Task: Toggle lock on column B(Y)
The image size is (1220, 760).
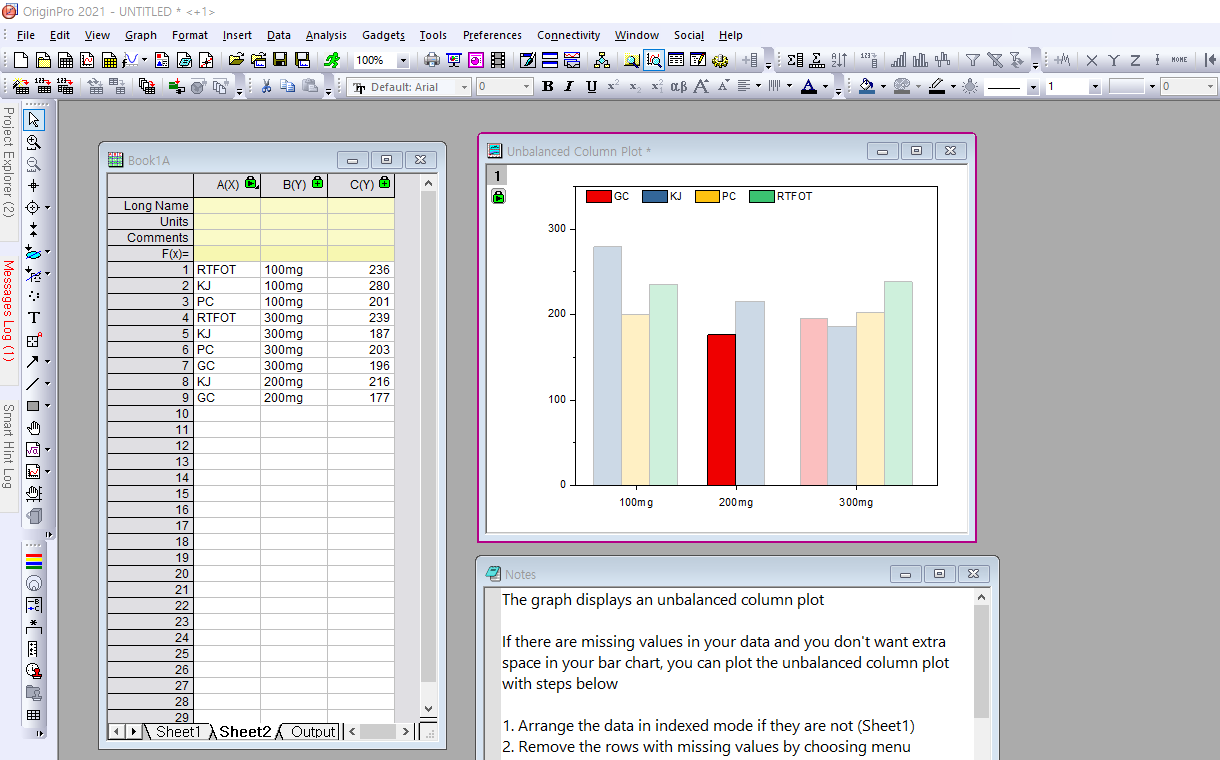Action: click(317, 183)
